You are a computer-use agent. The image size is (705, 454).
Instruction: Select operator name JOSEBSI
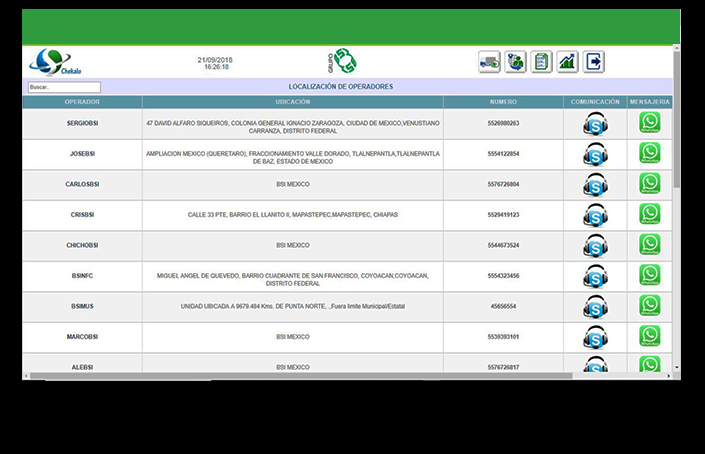[82, 154]
